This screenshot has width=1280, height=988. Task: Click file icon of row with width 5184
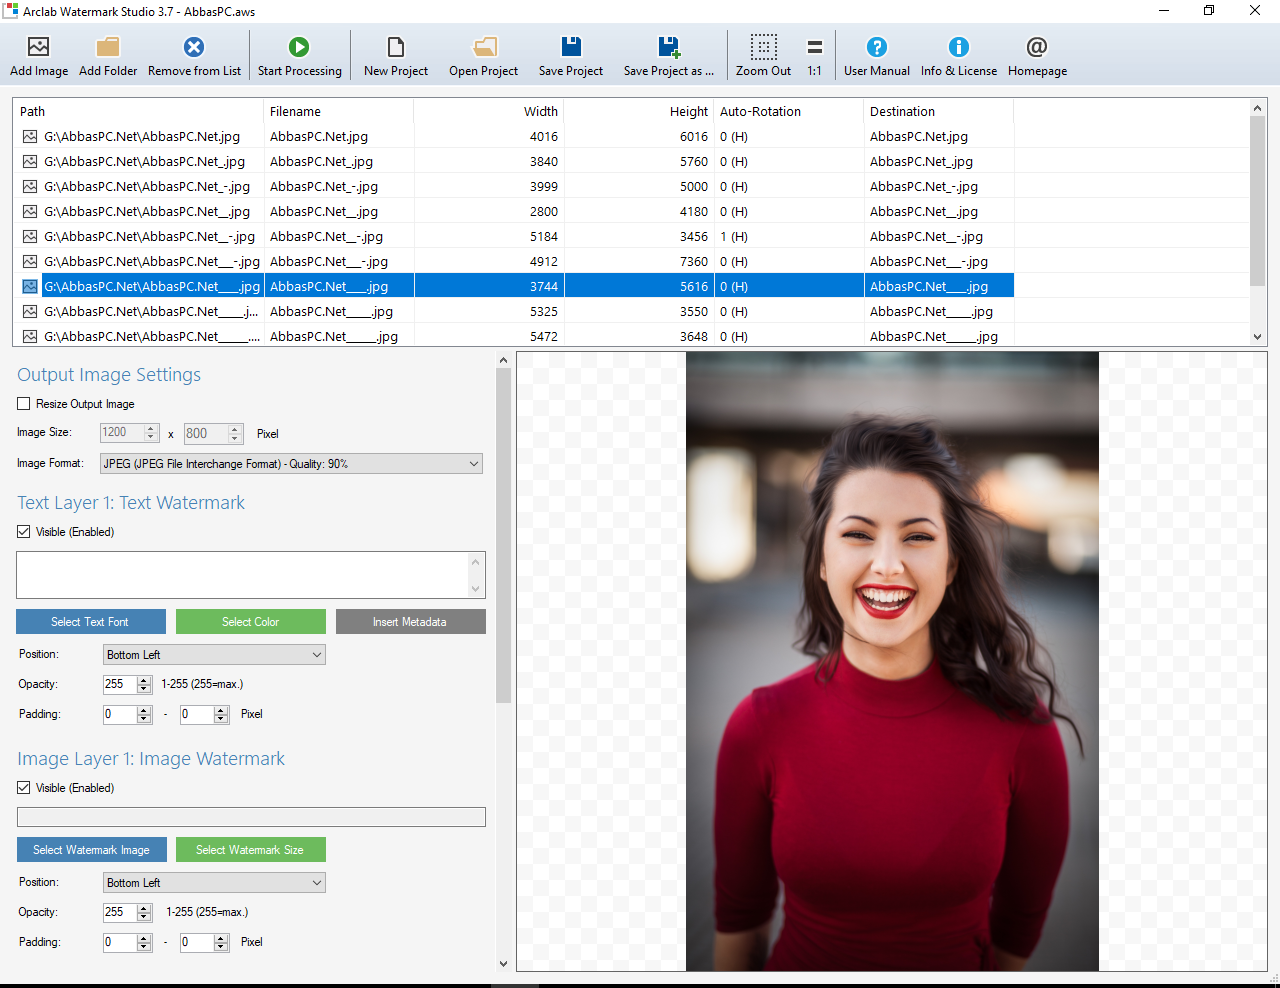[30, 236]
